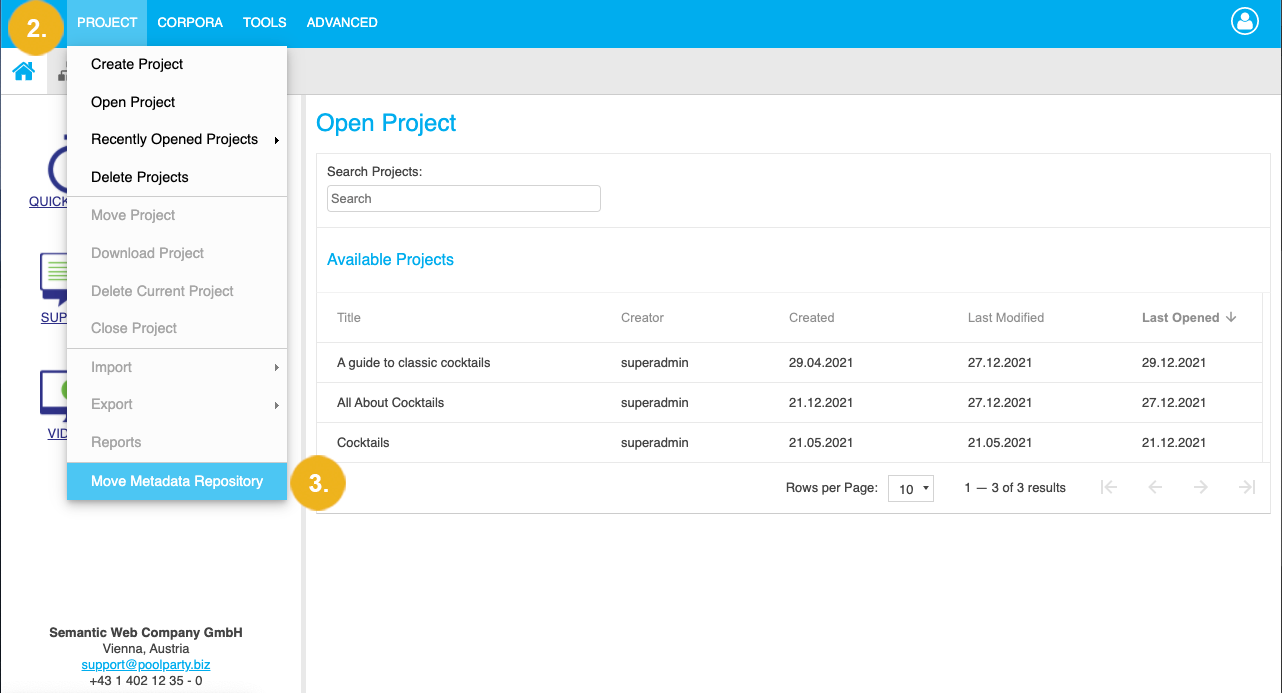Image resolution: width=1282 pixels, height=693 pixels.
Task: Select Move Metadata Repository from the menu
Action: tap(176, 481)
